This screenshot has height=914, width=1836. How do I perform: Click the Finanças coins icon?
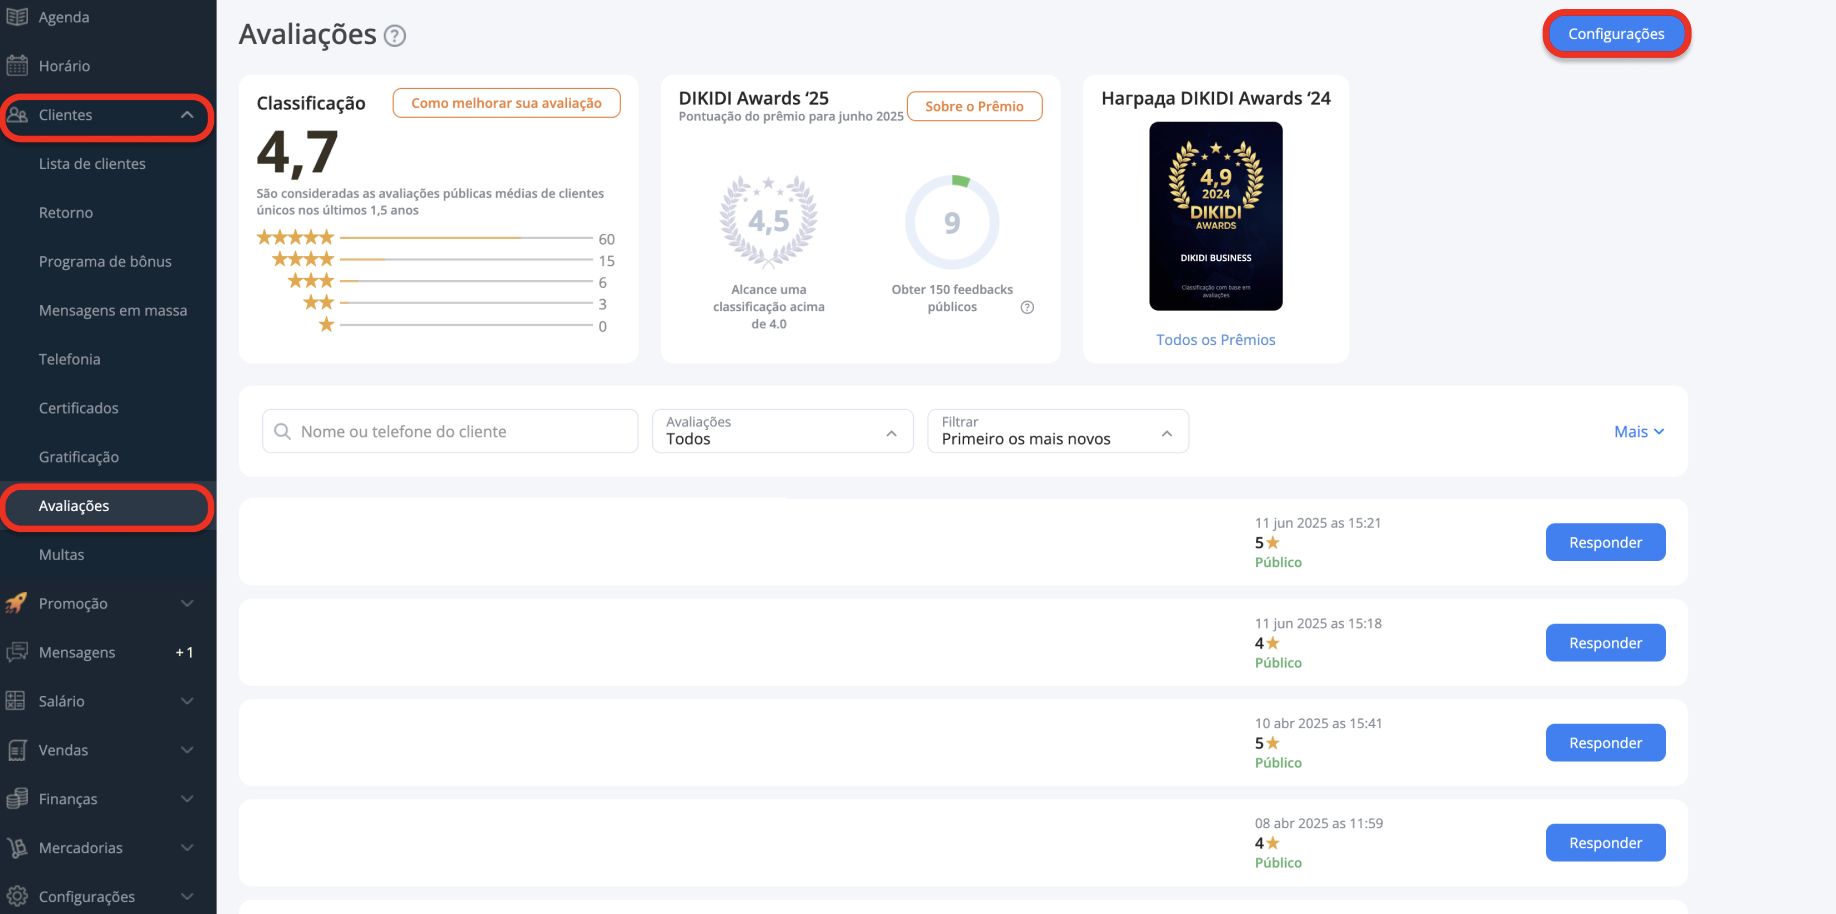tap(17, 799)
